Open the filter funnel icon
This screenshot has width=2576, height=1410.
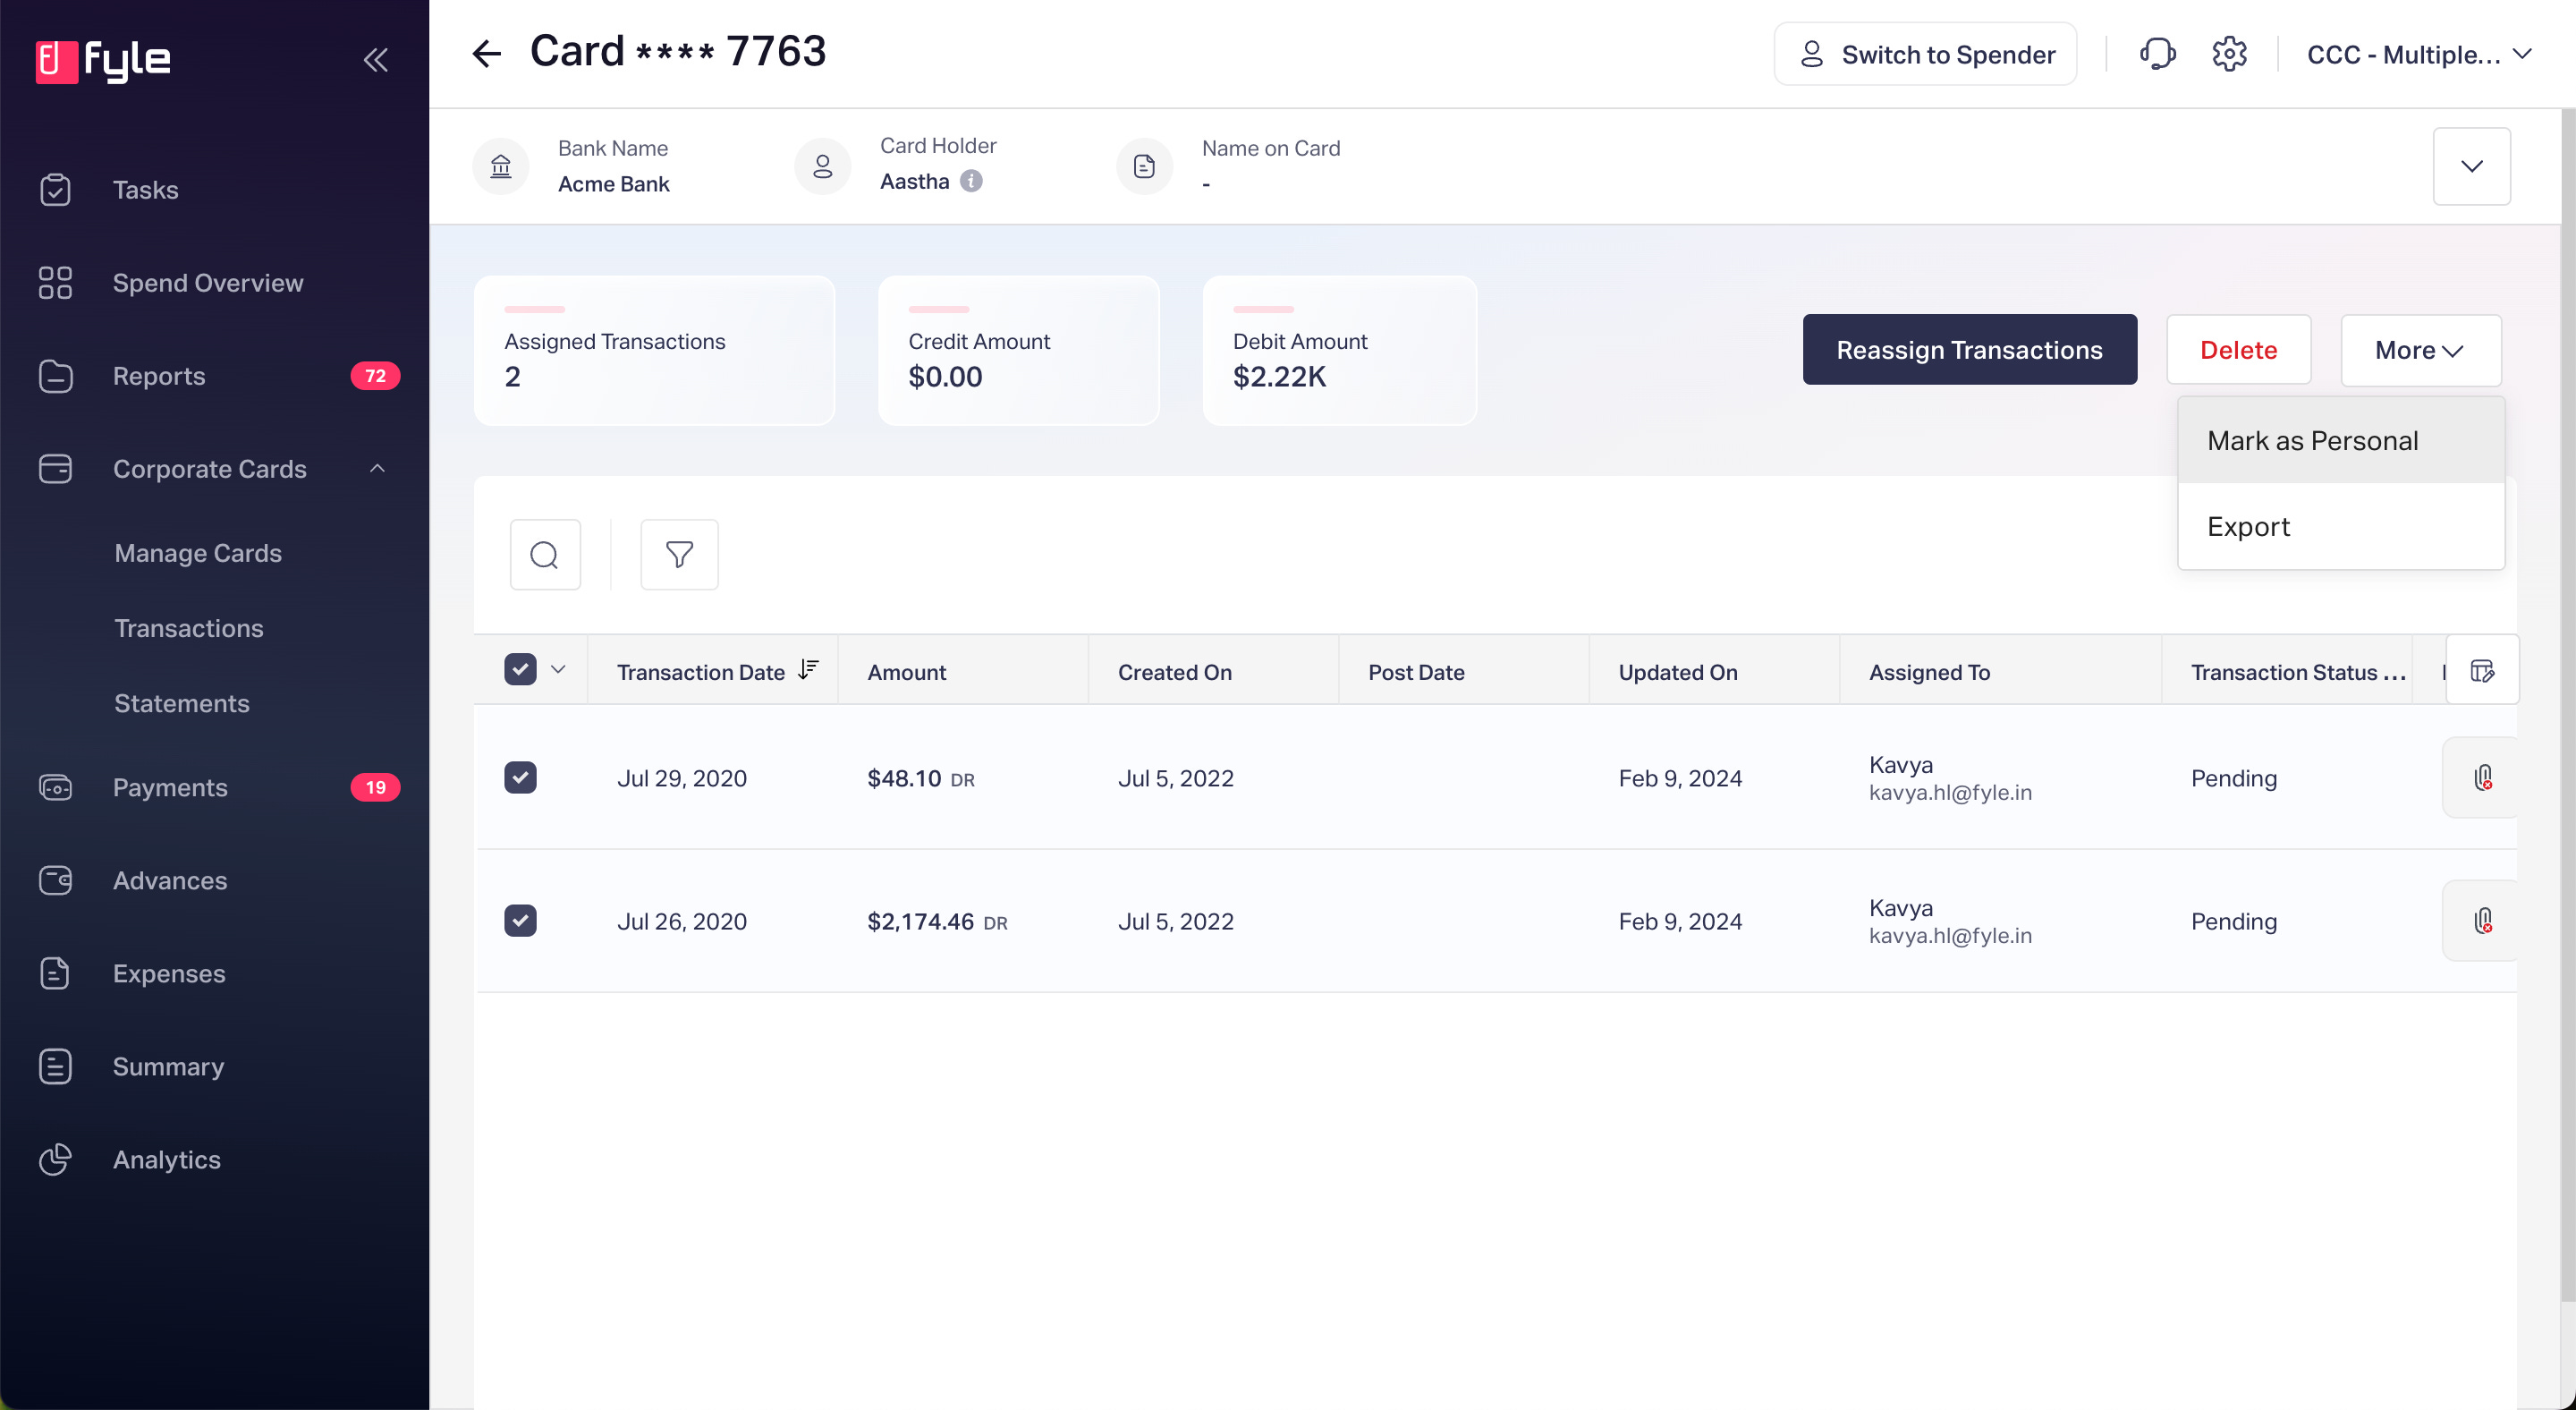point(679,555)
